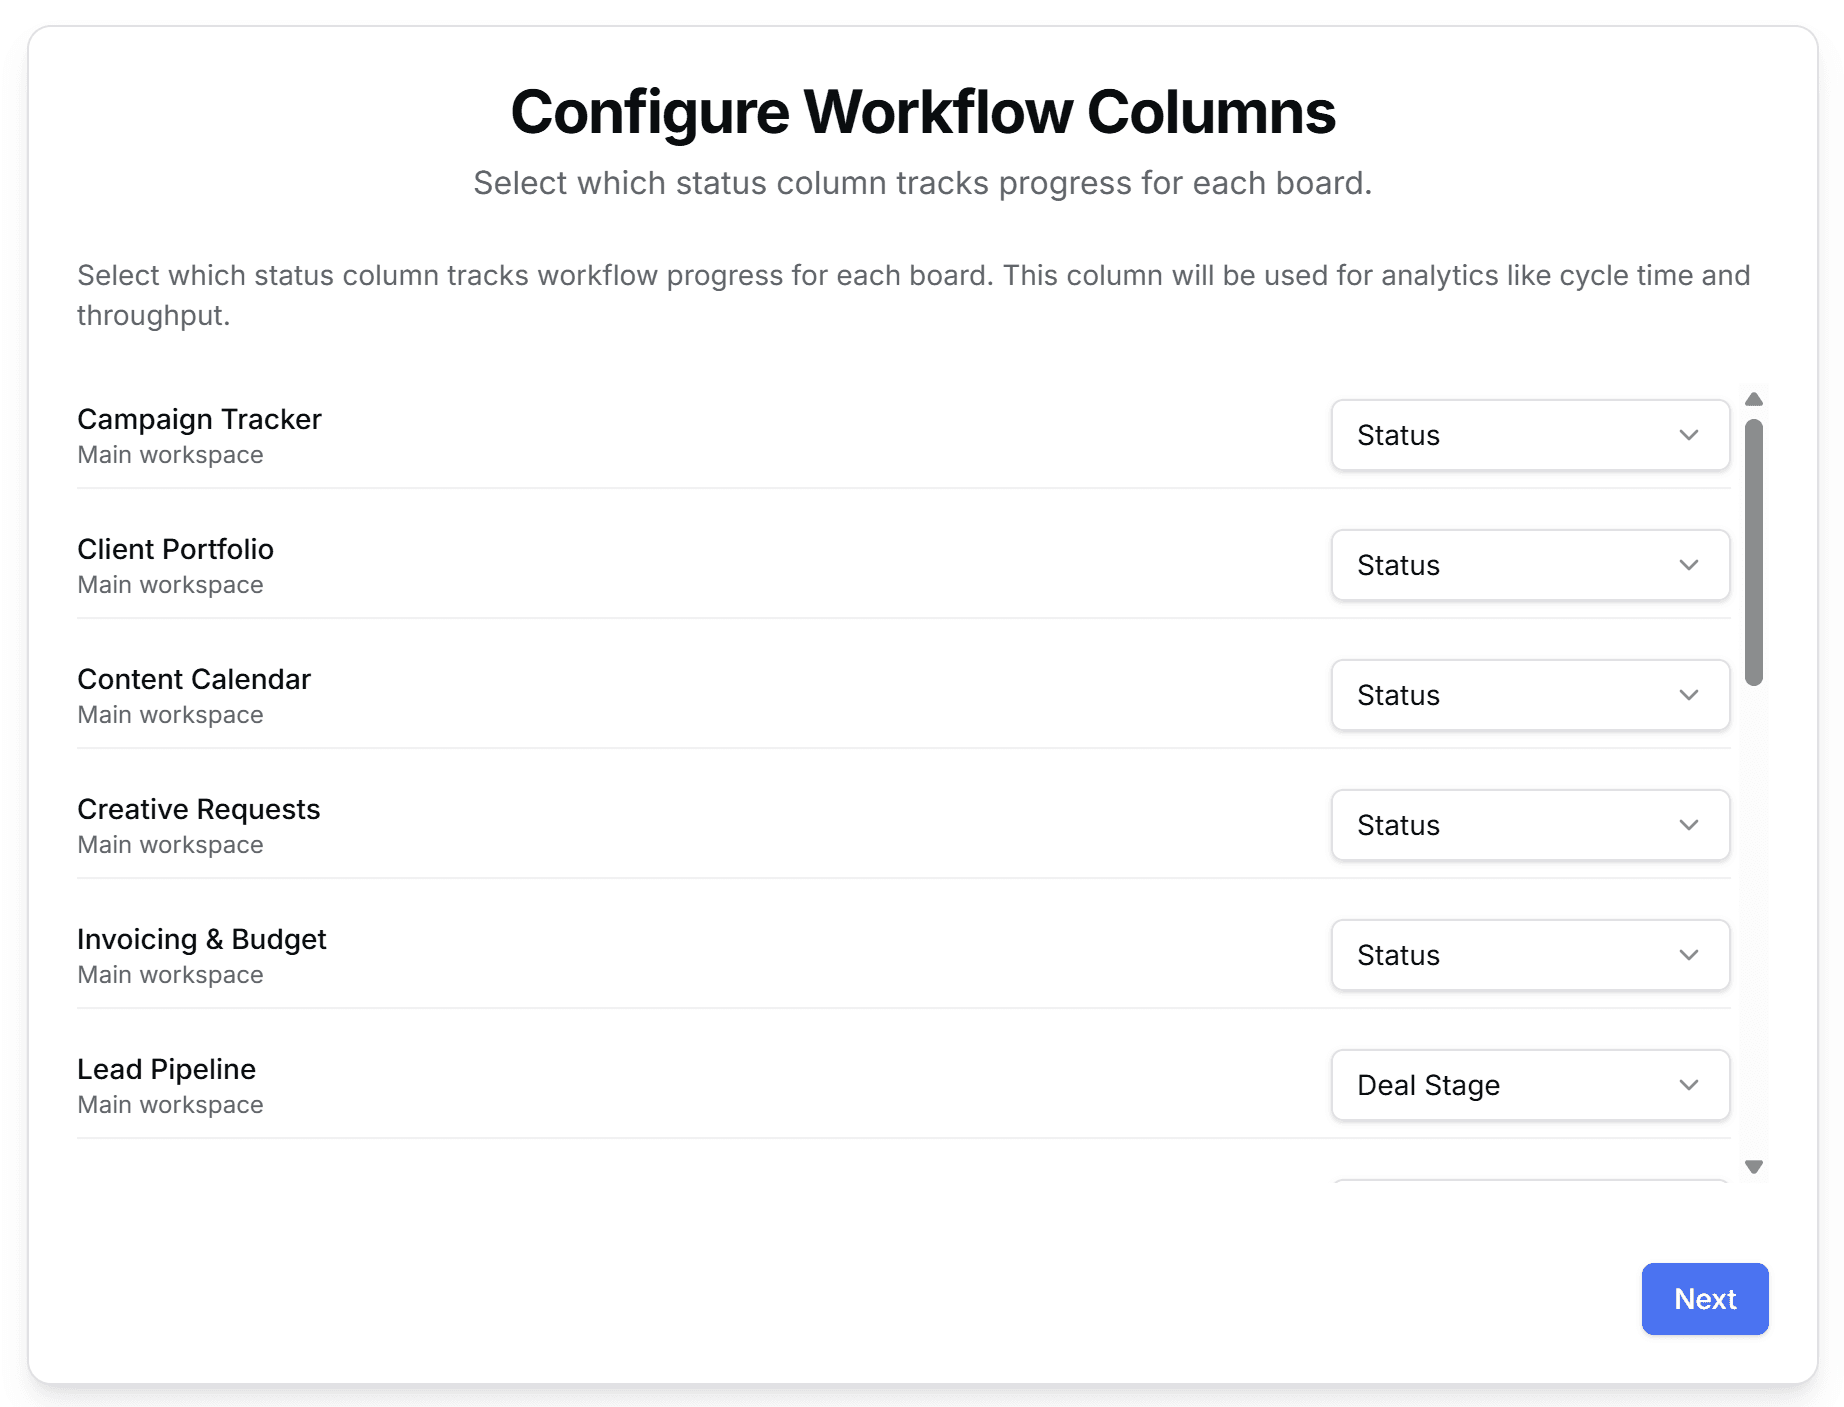1844x1407 pixels.
Task: Open the Client Portfolio status dropdown
Action: click(1529, 565)
